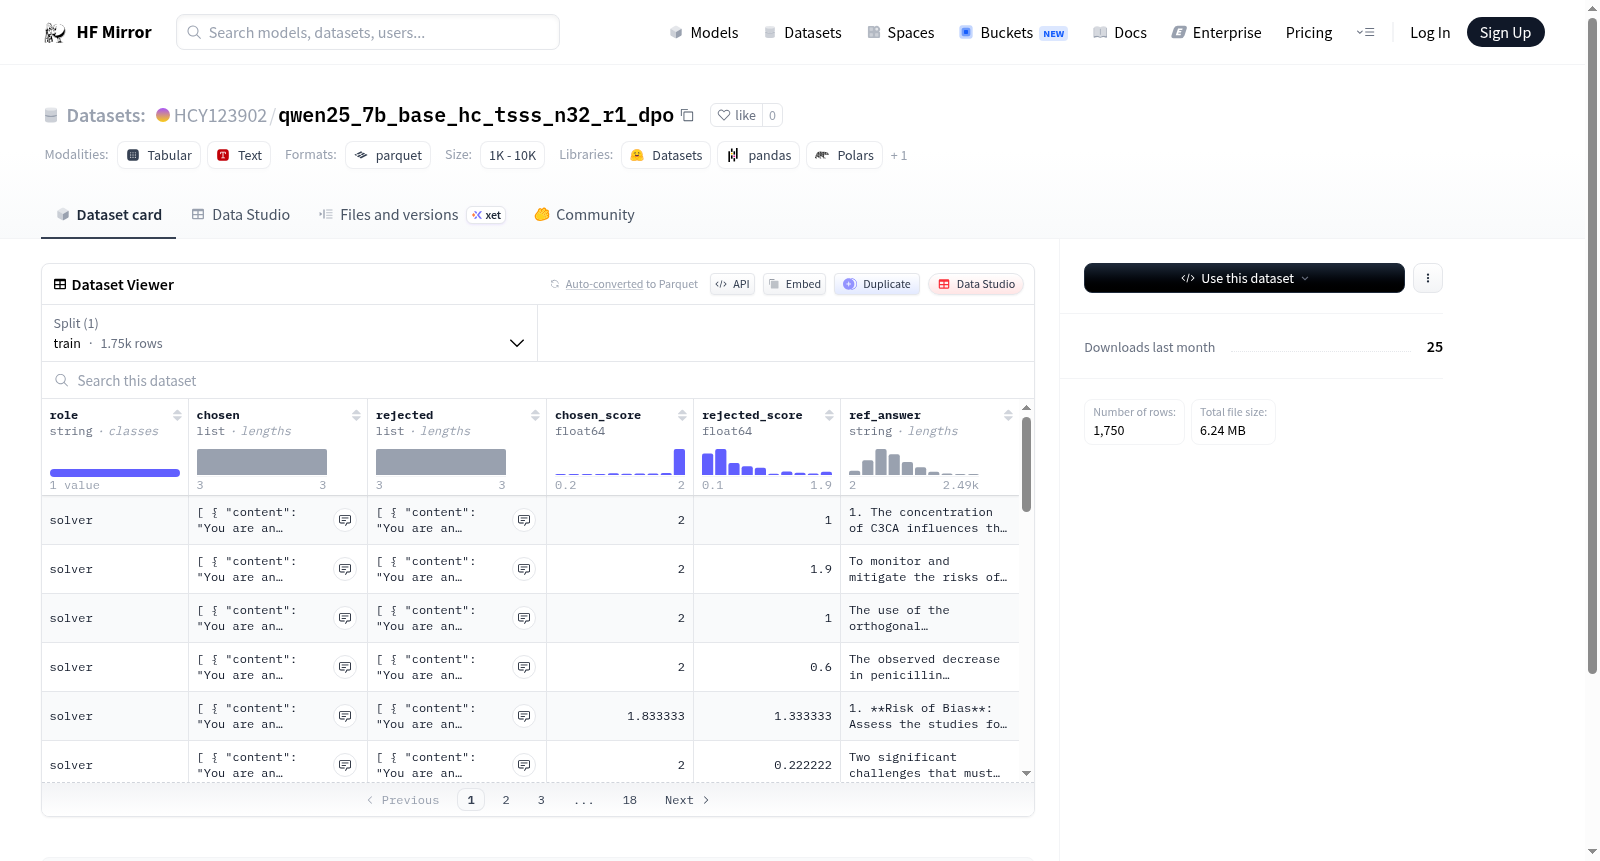Open the Spaces nav item
The height and width of the screenshot is (861, 1600).
900,33
